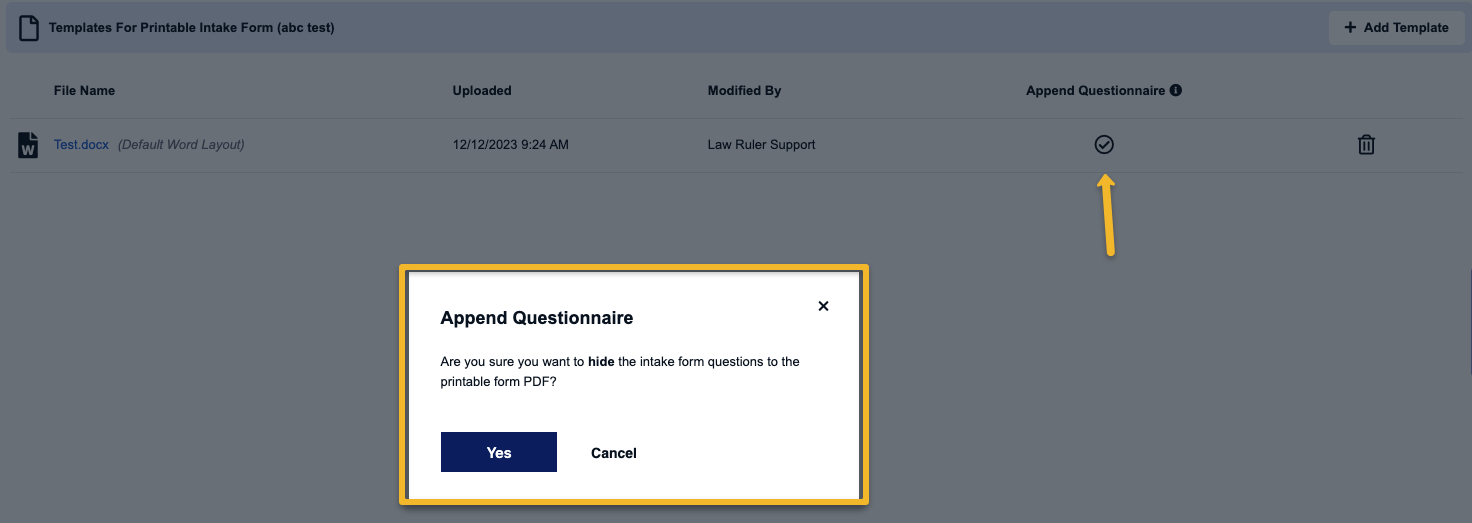The height and width of the screenshot is (523, 1472).
Task: Open the Test.docx file link
Action: pyautogui.click(x=81, y=145)
